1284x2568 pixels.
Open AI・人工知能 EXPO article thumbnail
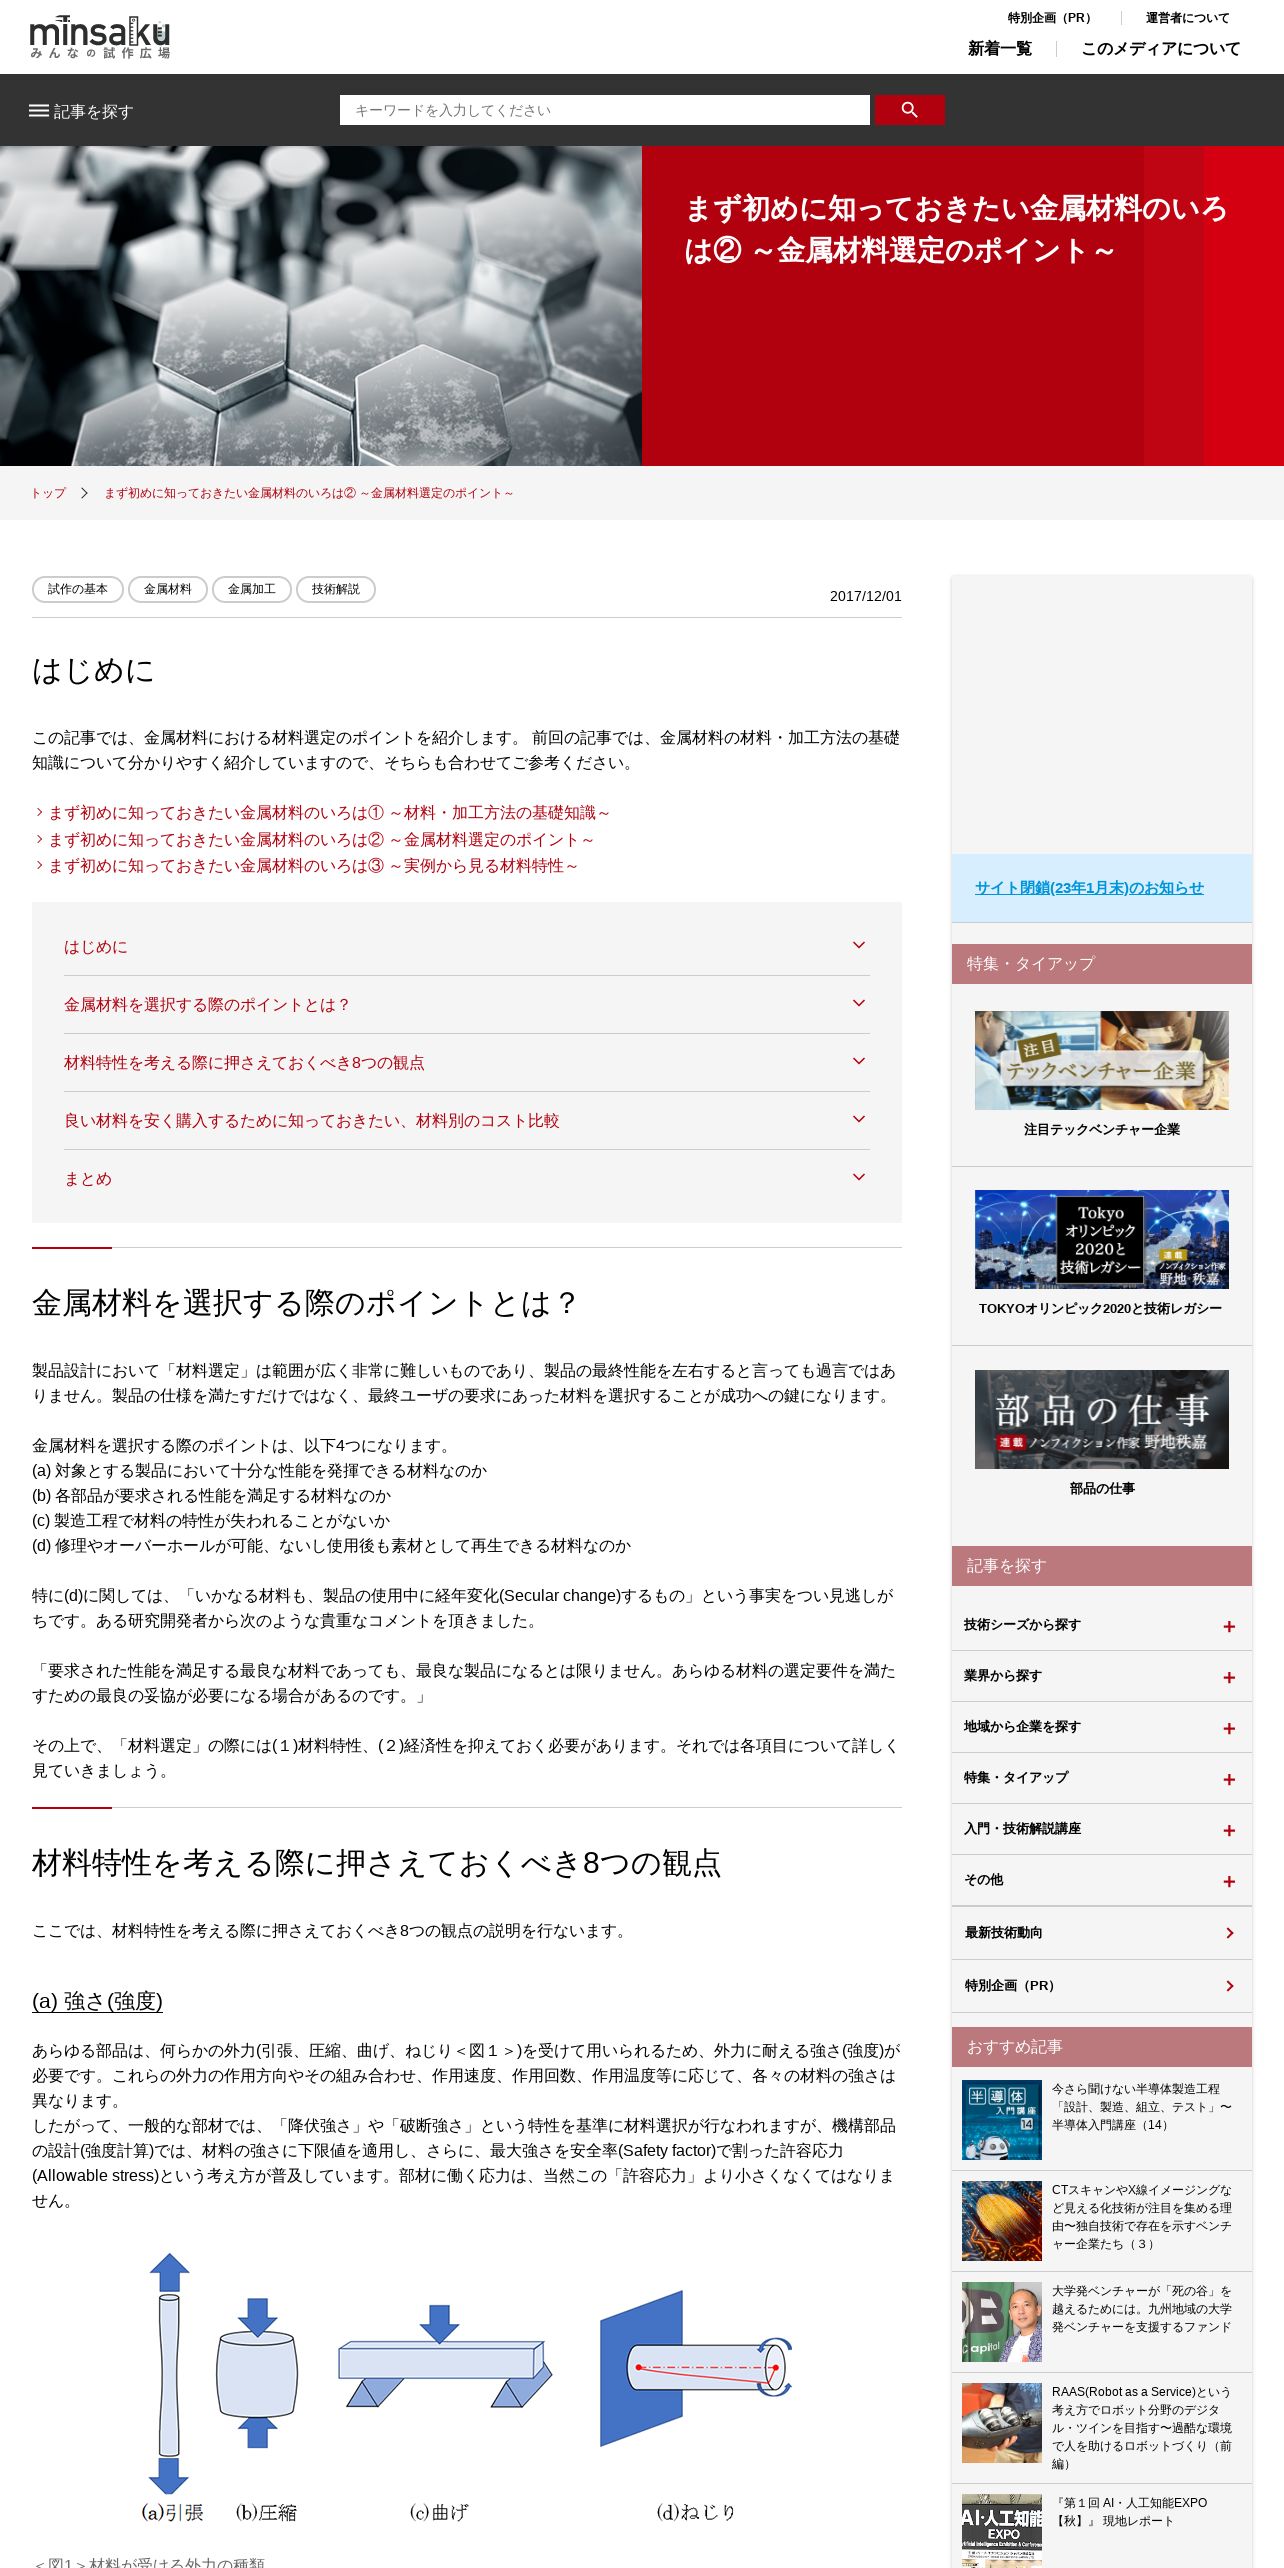(x=1002, y=2531)
